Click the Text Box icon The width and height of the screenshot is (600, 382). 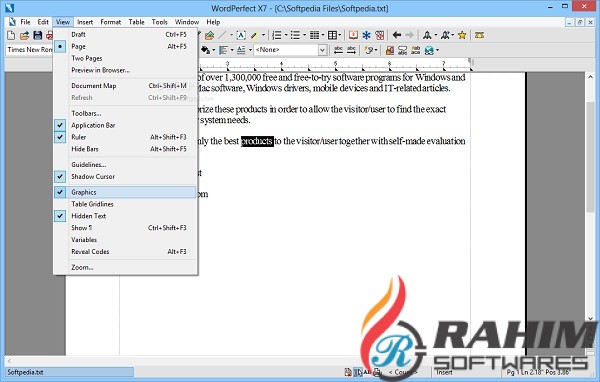click(241, 36)
